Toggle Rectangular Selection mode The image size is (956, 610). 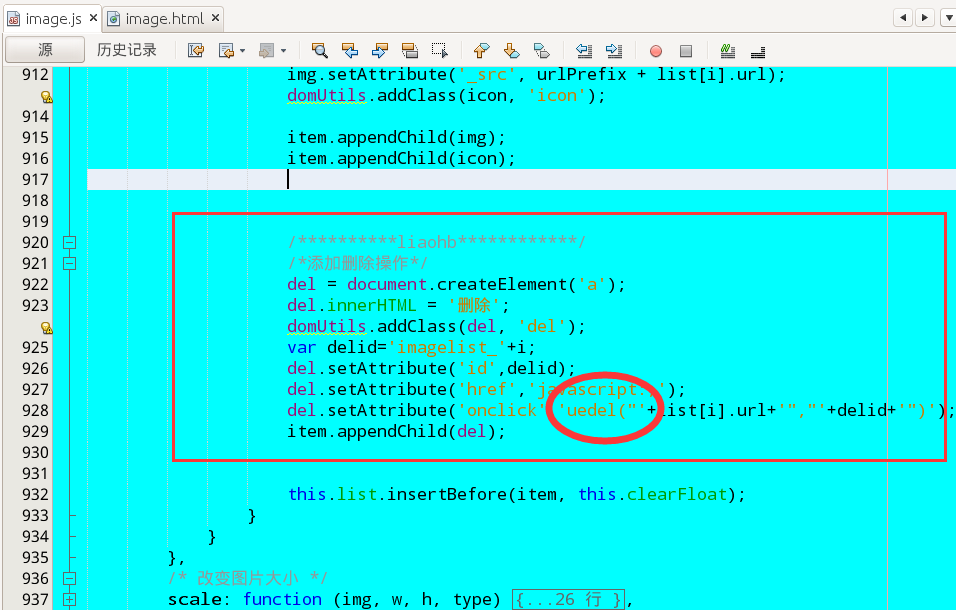pyautogui.click(x=439, y=50)
